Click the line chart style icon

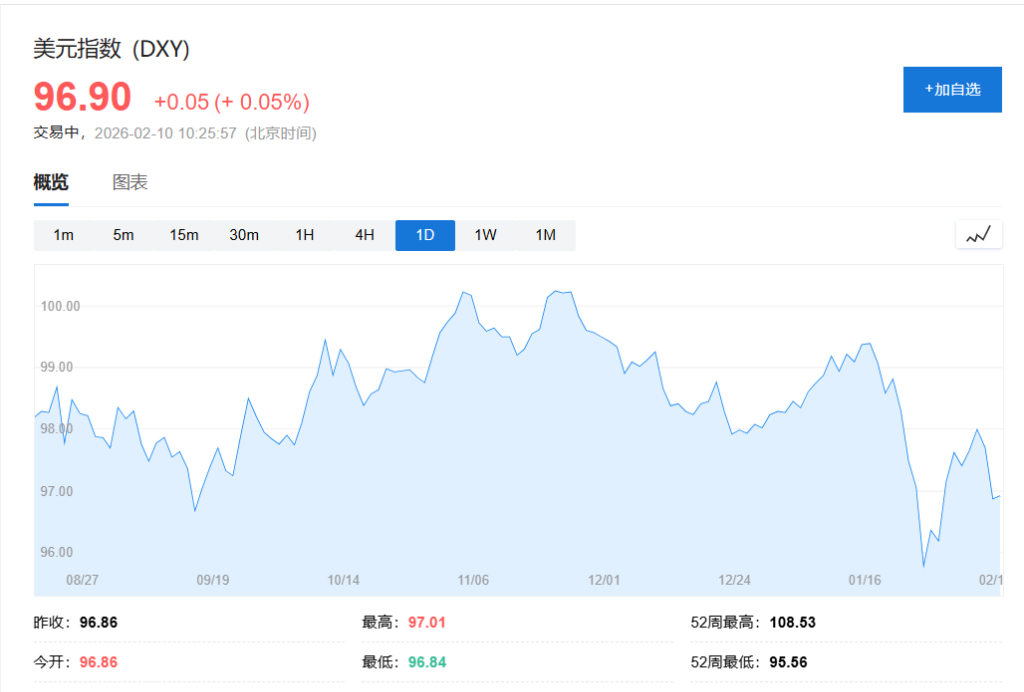pyautogui.click(x=978, y=234)
